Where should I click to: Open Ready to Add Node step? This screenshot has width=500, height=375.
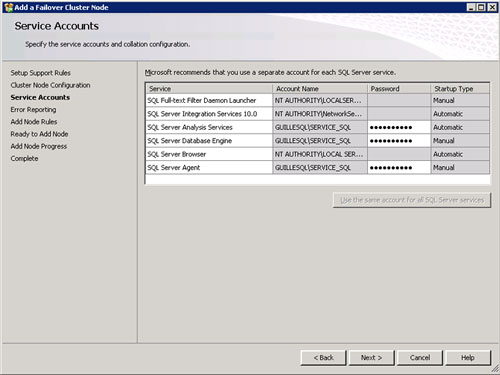(39, 134)
